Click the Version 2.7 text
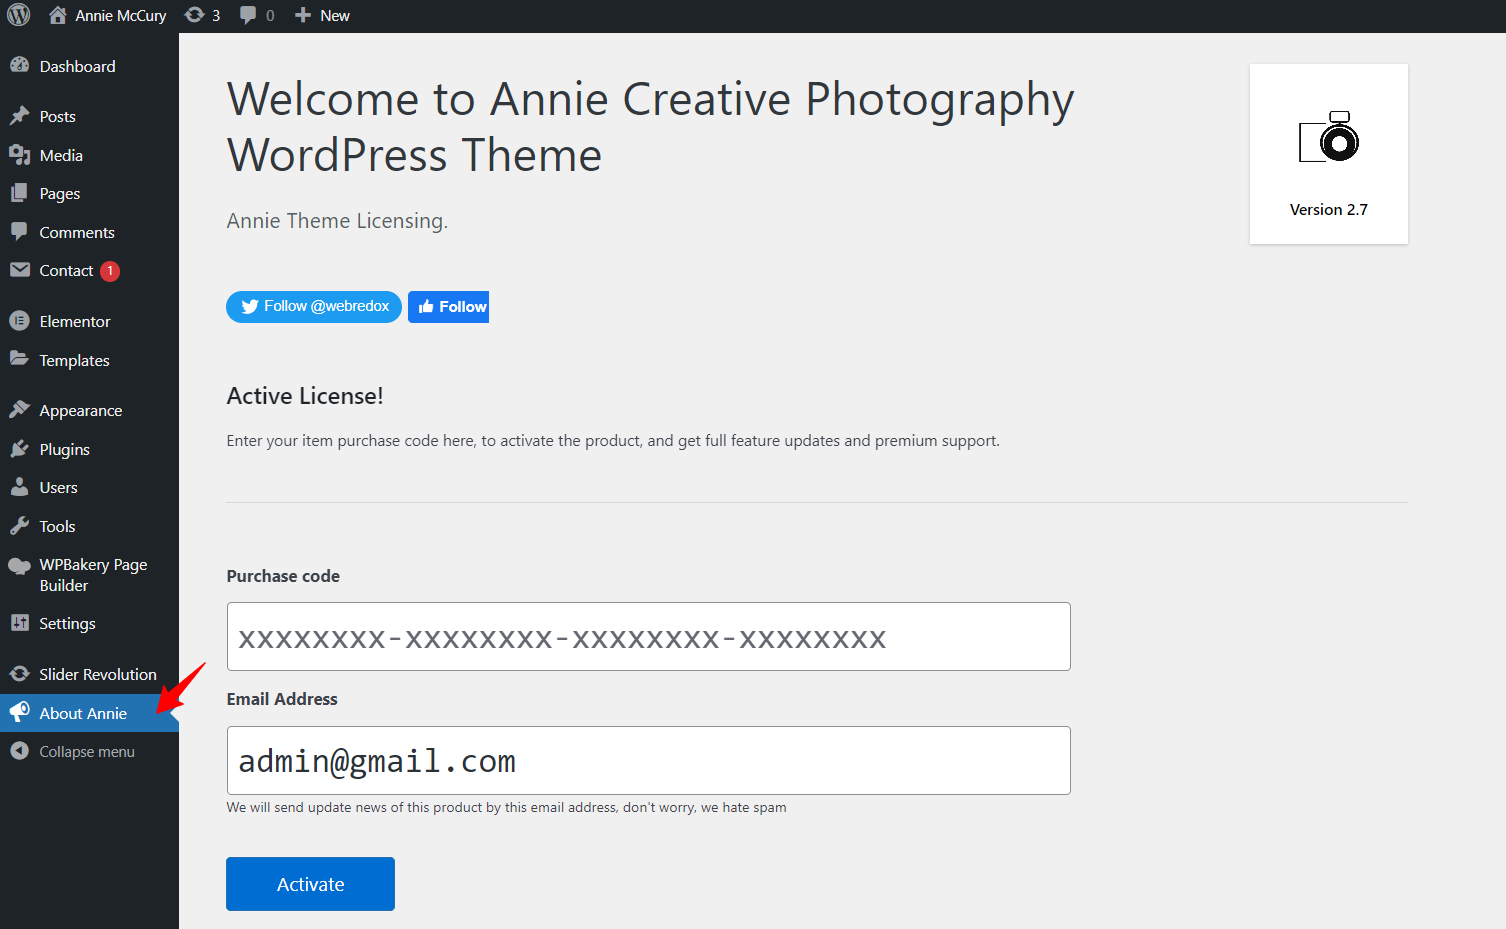Viewport: 1506px width, 929px height. 1328,209
